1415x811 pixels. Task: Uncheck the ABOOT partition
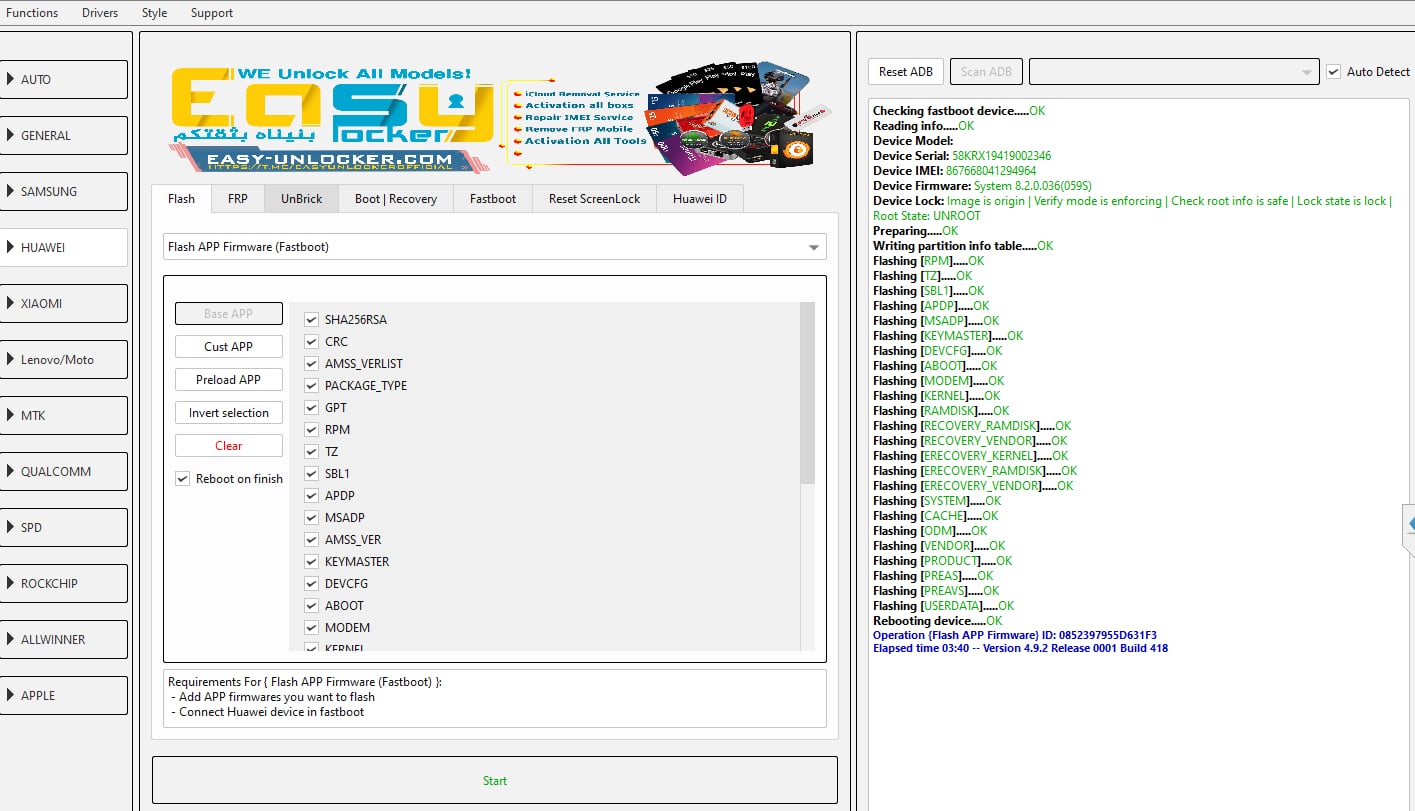pos(312,606)
